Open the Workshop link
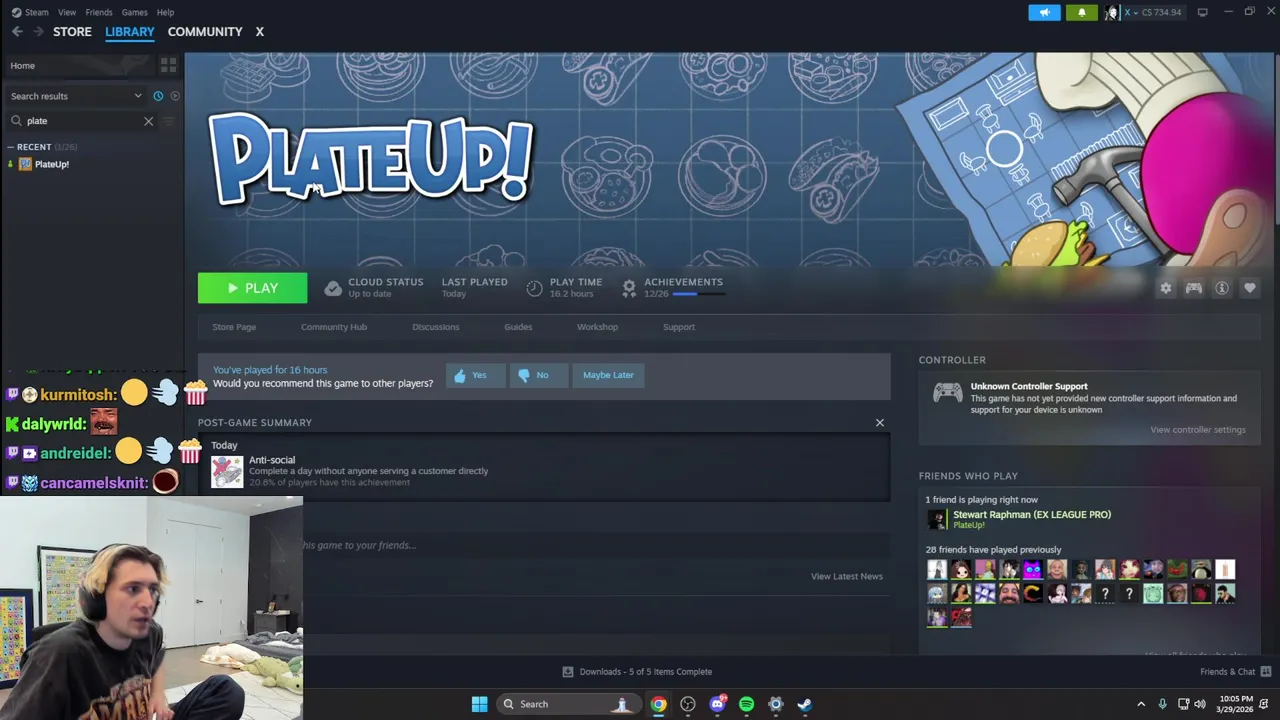 tap(597, 327)
